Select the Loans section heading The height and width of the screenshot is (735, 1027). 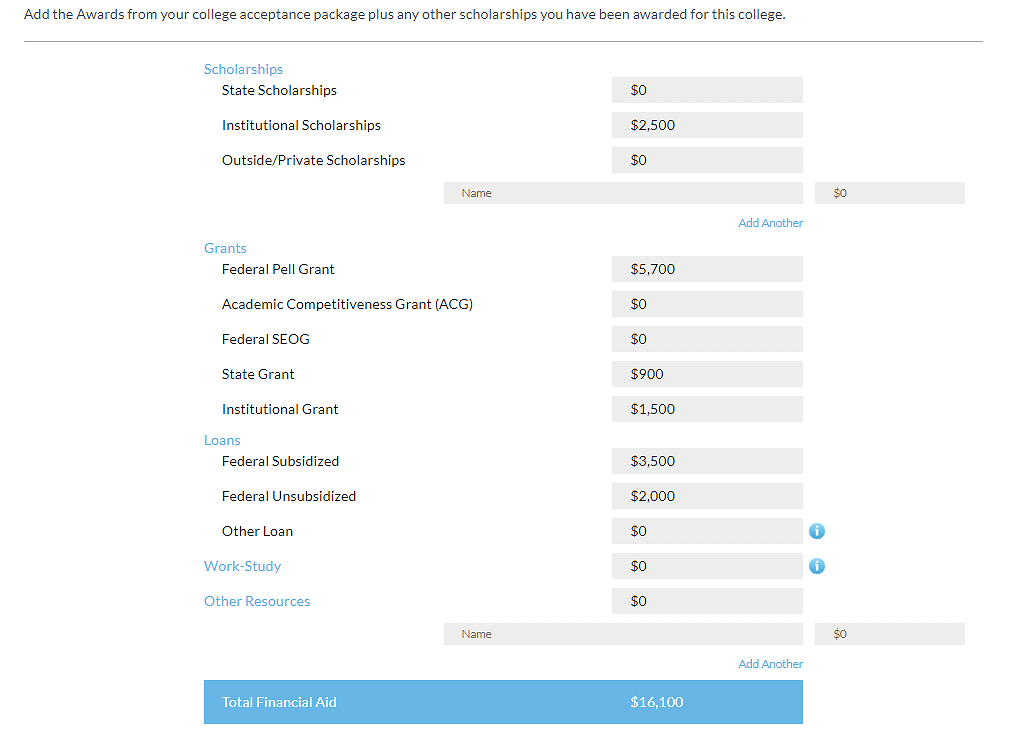[x=222, y=440]
